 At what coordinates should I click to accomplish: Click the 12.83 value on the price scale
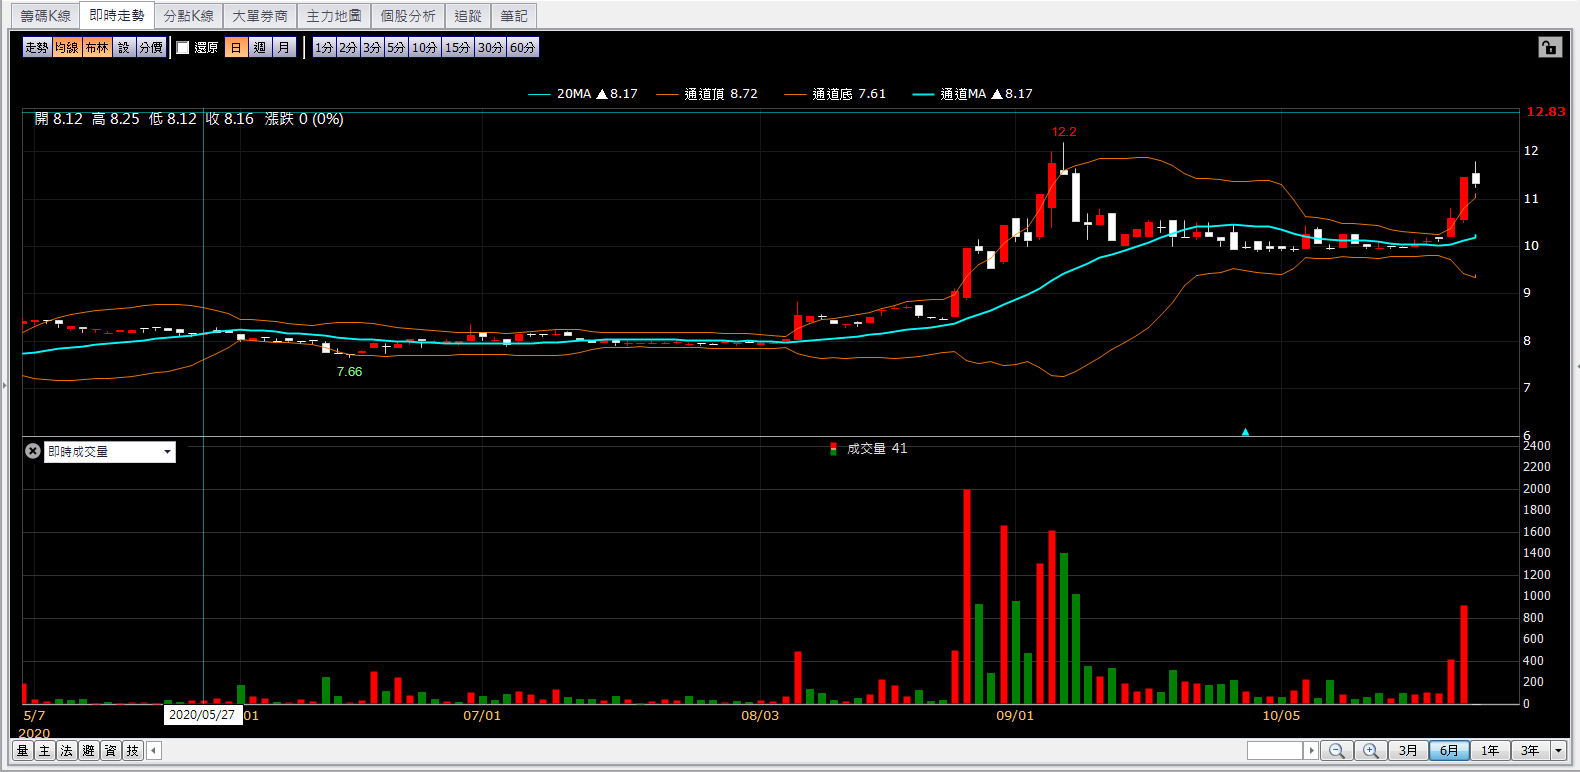[x=1545, y=112]
